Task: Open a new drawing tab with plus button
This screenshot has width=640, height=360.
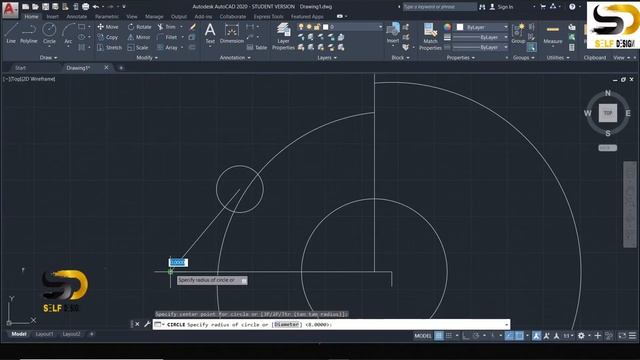Action: coord(121,68)
